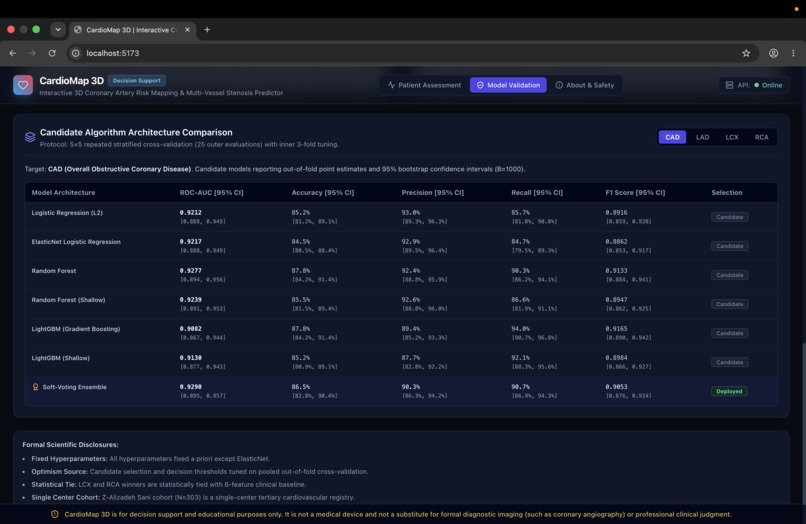Viewport: 806px width, 524px height.
Task: Click precision value 93.0% for Logistic Regression
Action: [x=411, y=212]
